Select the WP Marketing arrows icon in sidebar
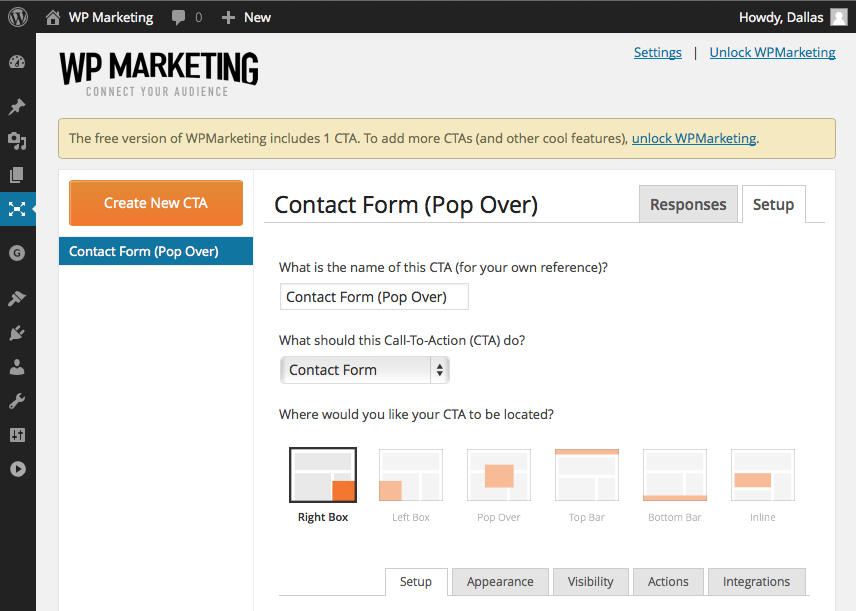 pyautogui.click(x=17, y=209)
